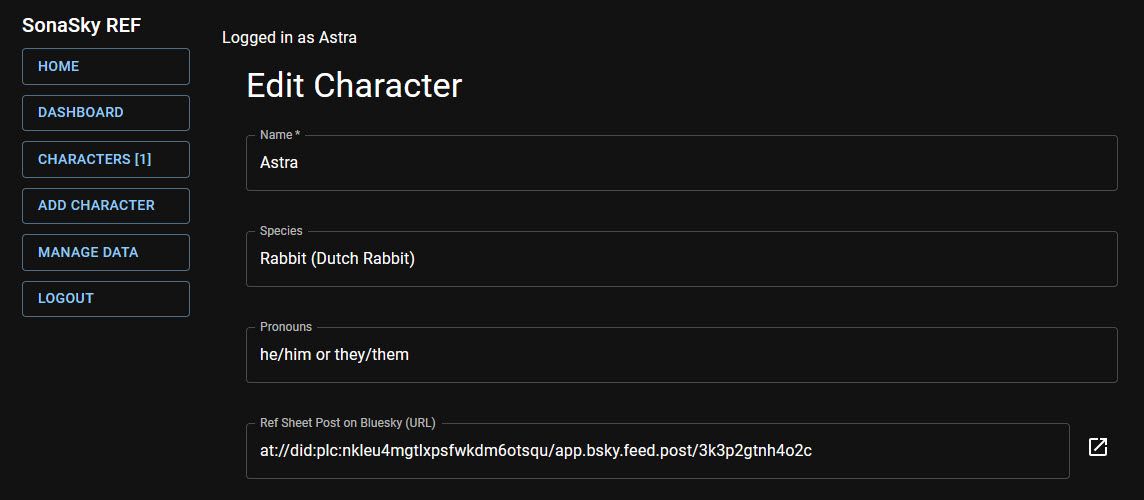Image resolution: width=1144 pixels, height=500 pixels.
Task: View the Characters [1] list
Action: 105,159
